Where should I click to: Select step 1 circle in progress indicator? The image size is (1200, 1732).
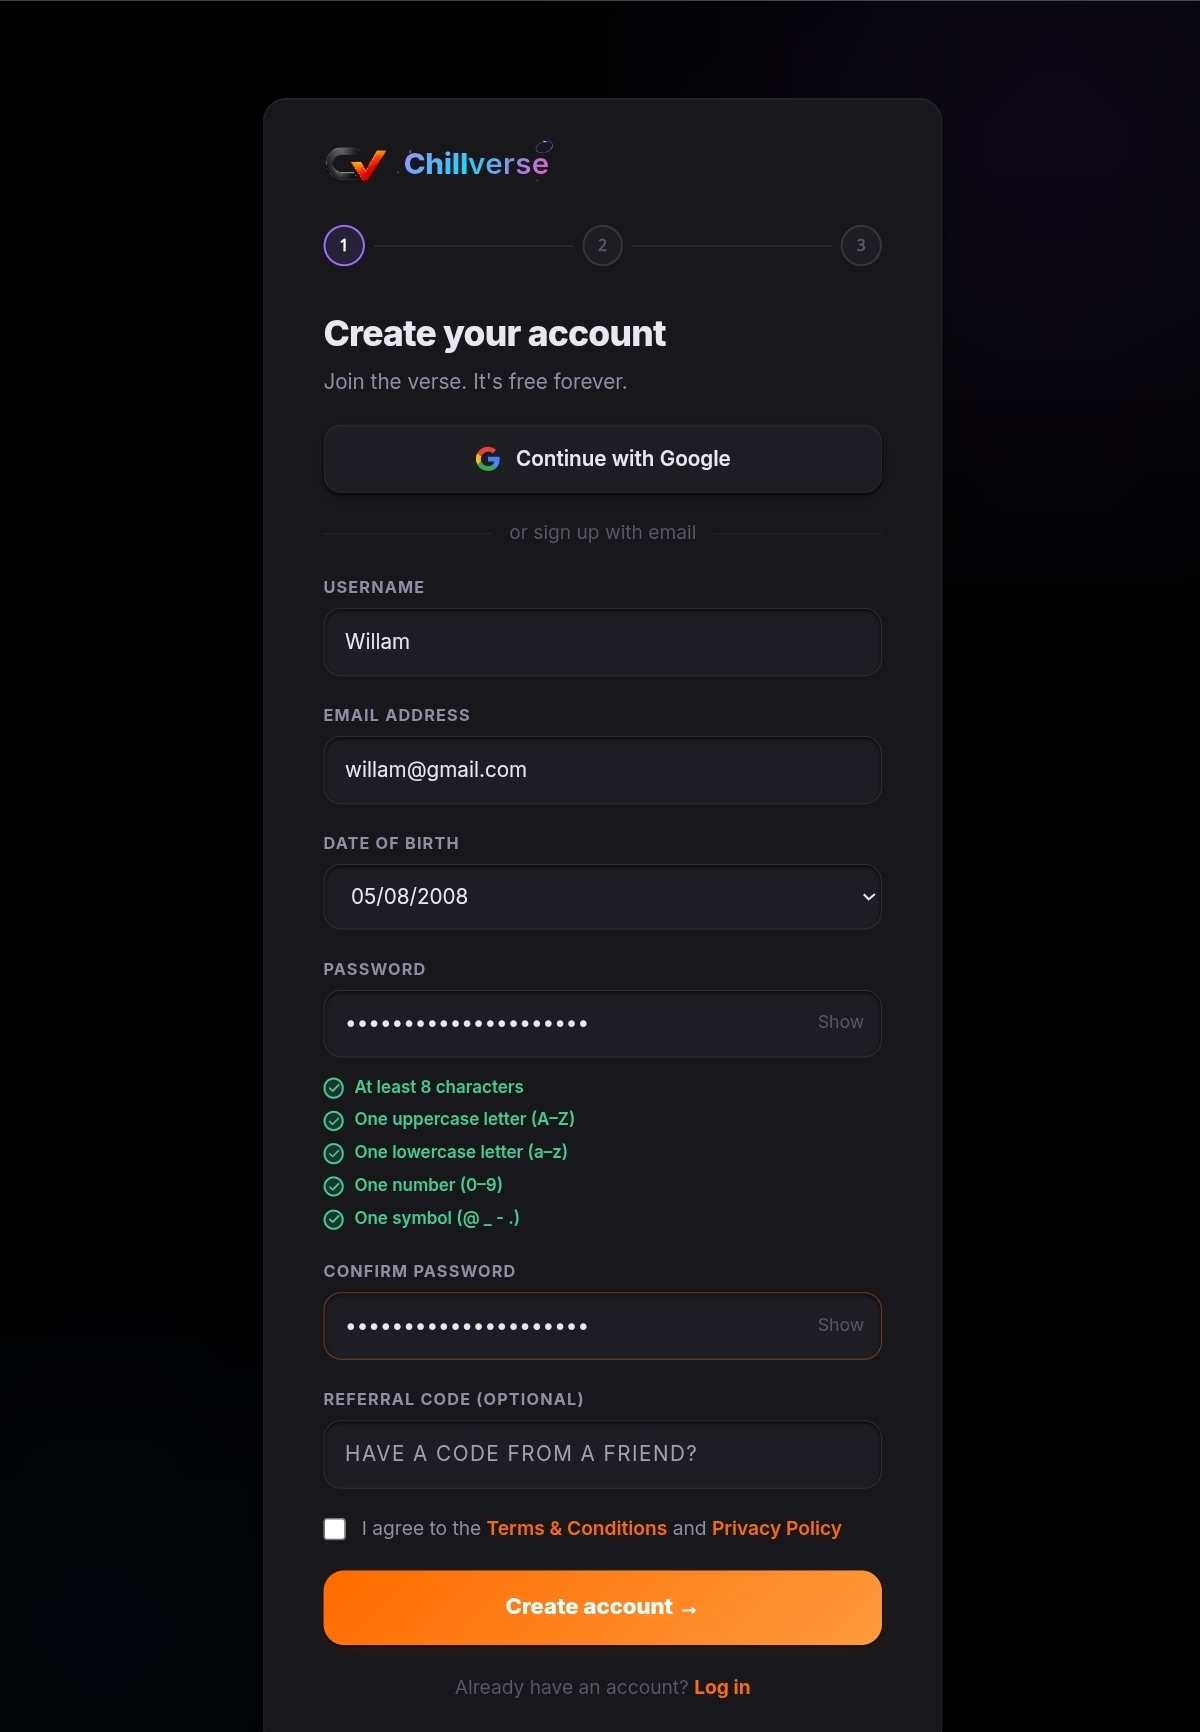(x=344, y=246)
